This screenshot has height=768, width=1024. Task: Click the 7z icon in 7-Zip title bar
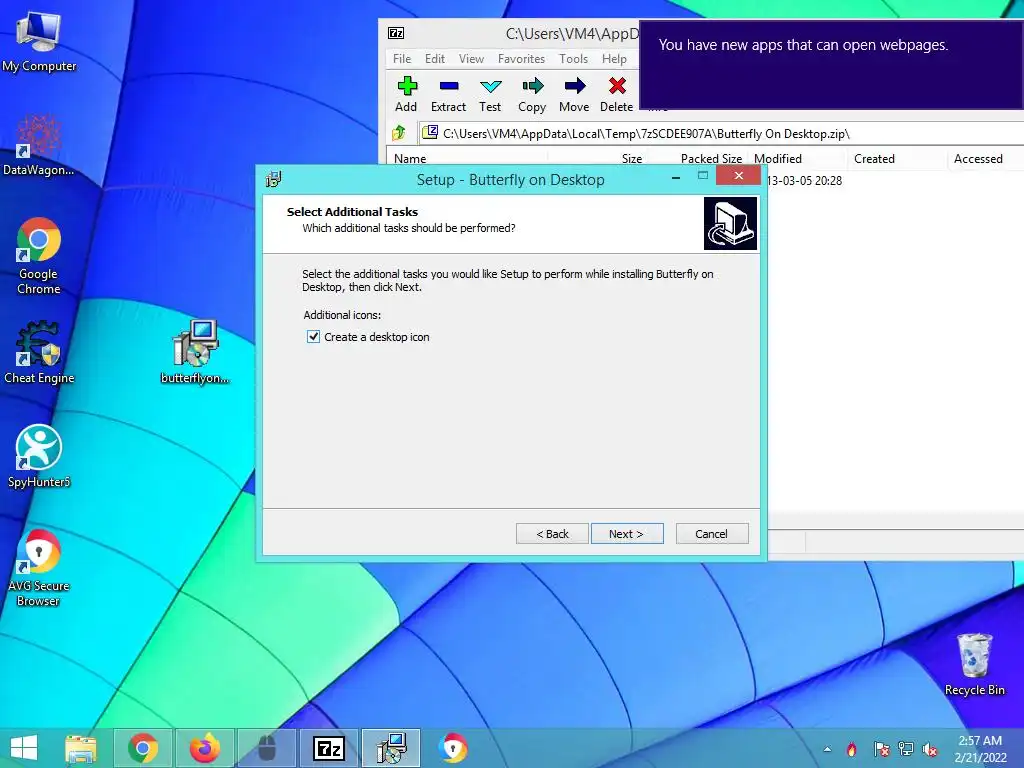[396, 33]
